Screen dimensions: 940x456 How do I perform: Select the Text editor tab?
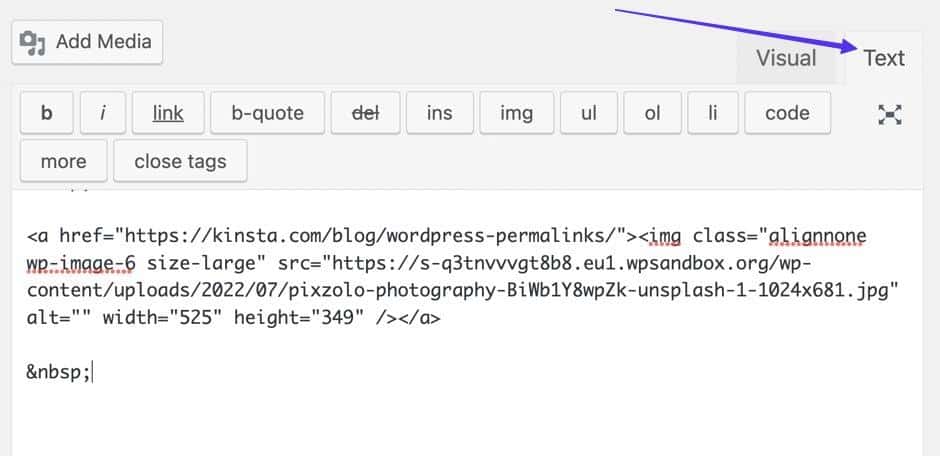coord(883,58)
